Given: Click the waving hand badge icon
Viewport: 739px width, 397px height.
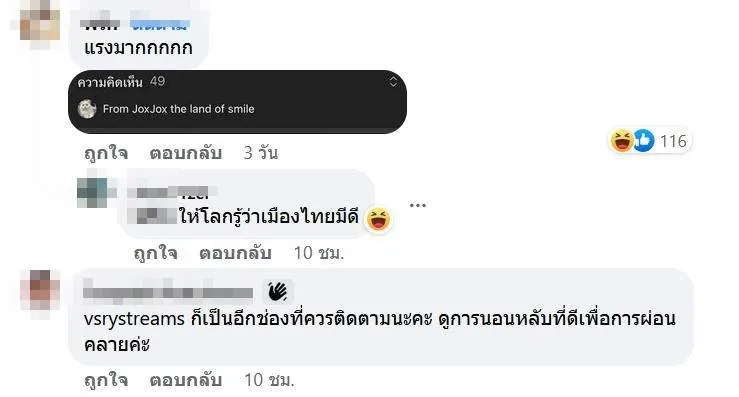Looking at the screenshot, I should pyautogui.click(x=278, y=291).
